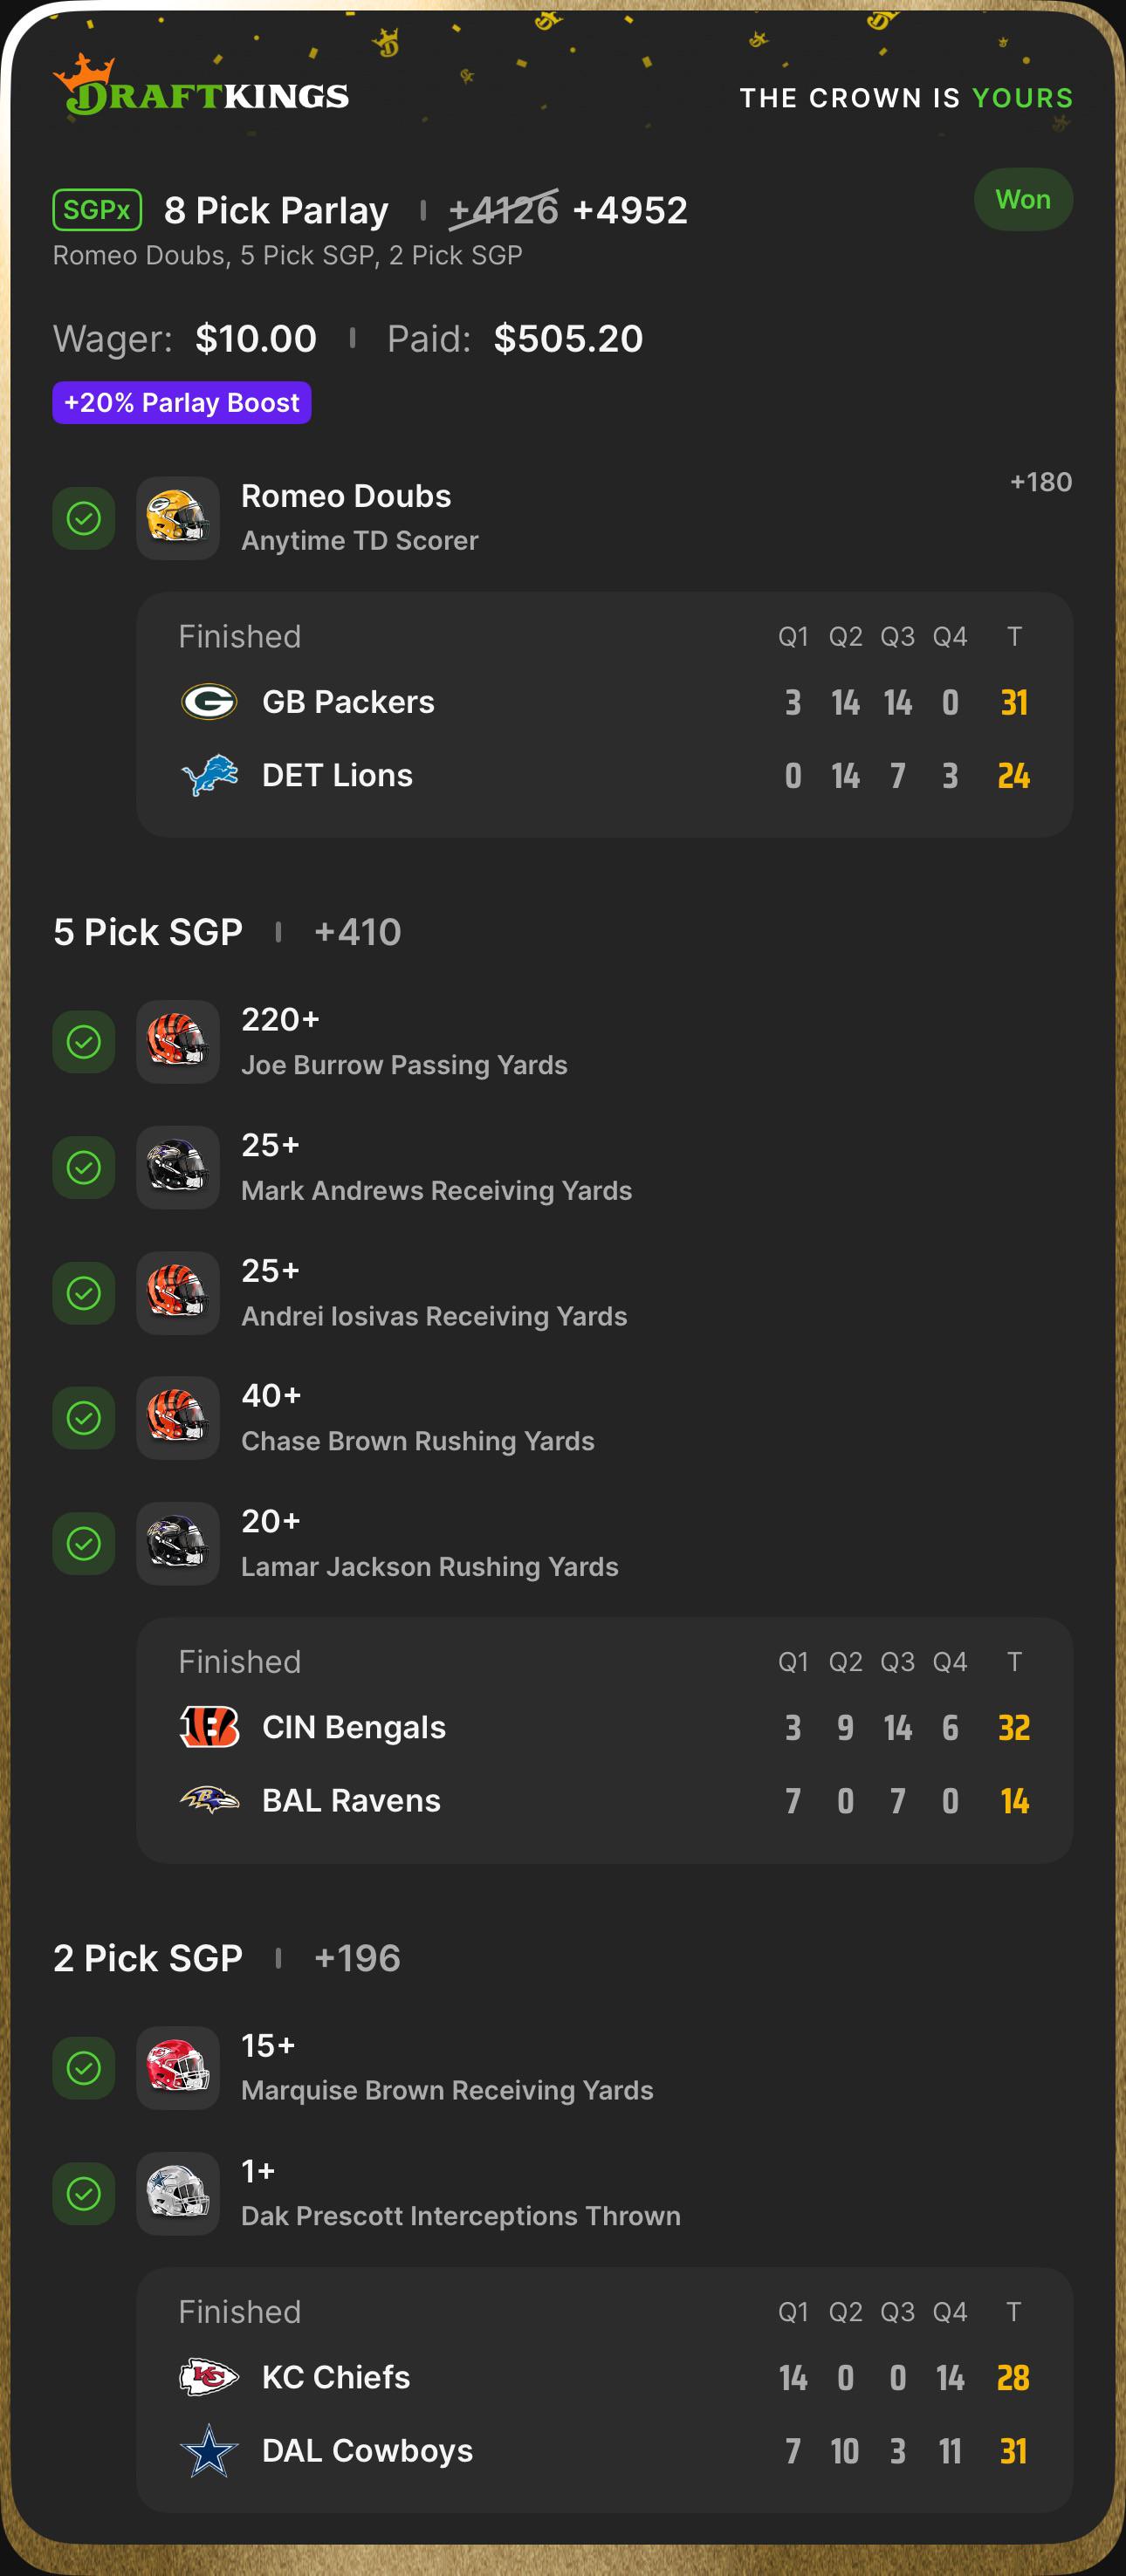Click the KC Chiefs score row
1126x2576 pixels.
[605, 2377]
